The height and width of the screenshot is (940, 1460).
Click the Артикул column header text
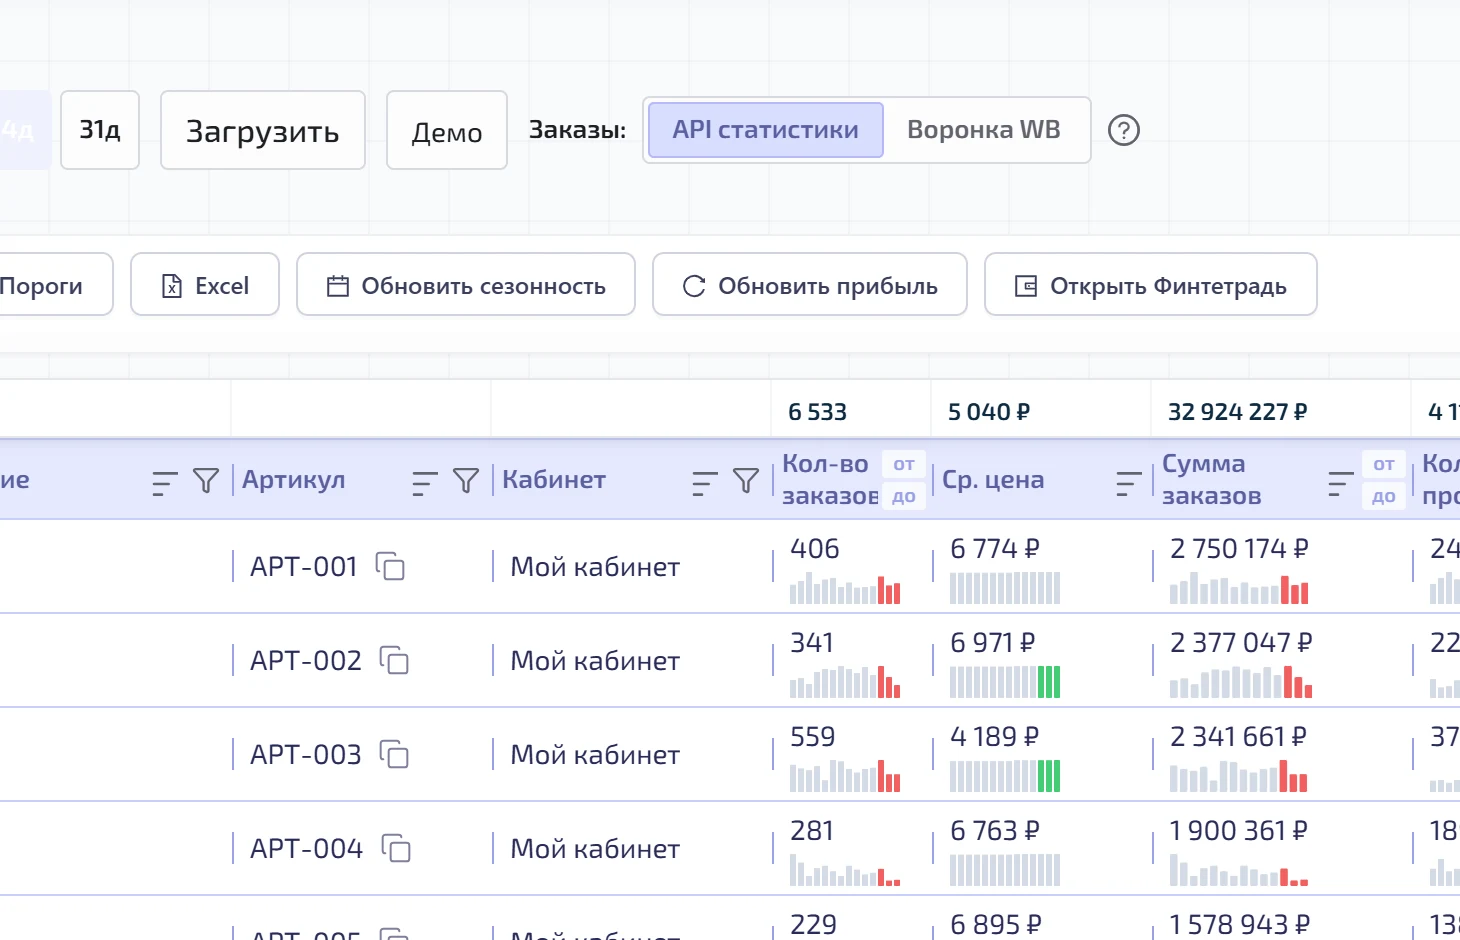coord(294,480)
